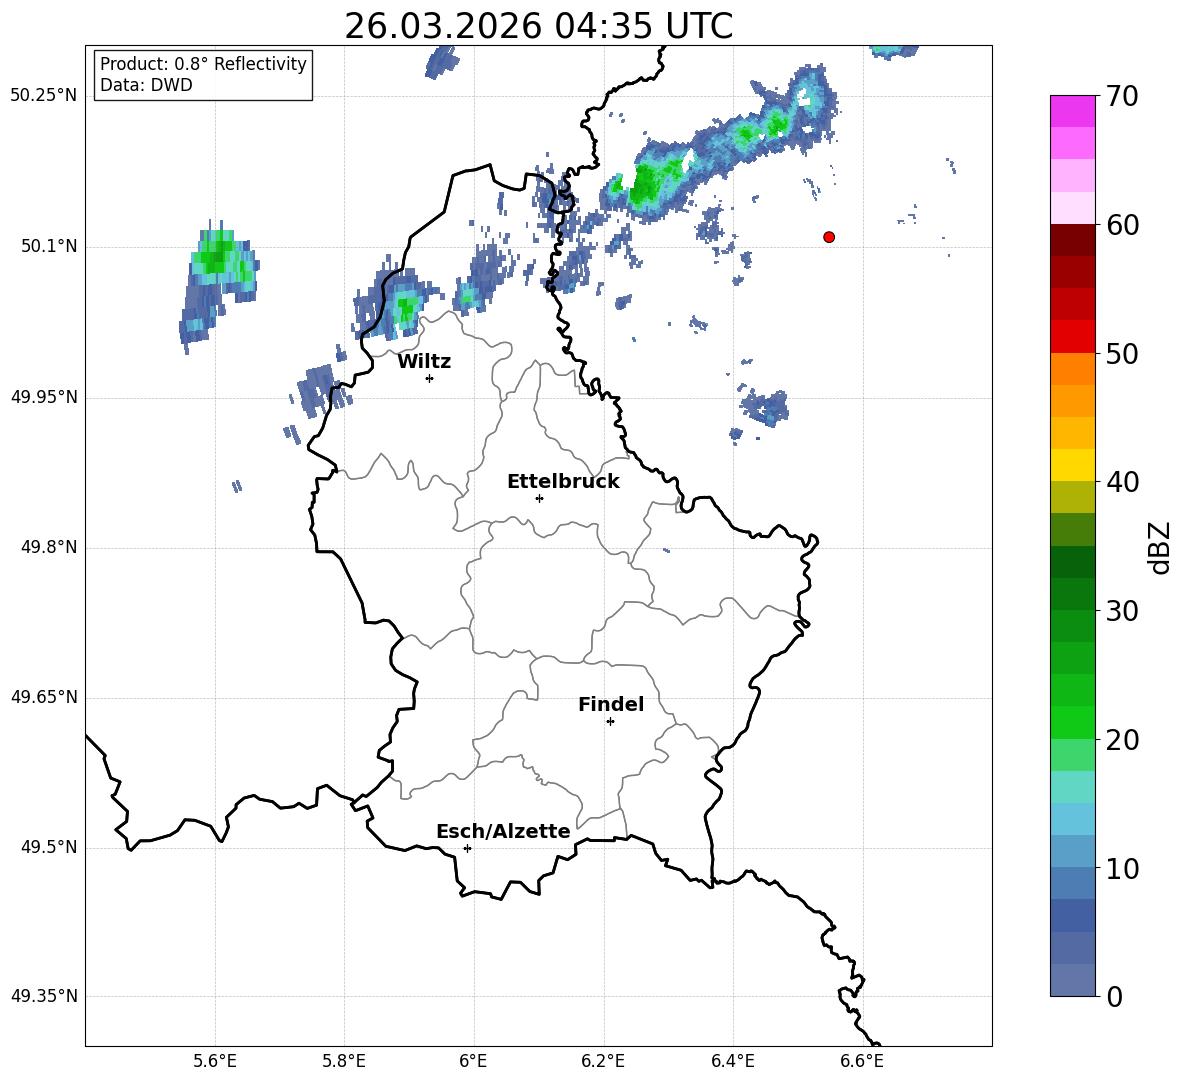Click the 70 label on the colorbar
The height and width of the screenshot is (1081, 1184).
1122,96
